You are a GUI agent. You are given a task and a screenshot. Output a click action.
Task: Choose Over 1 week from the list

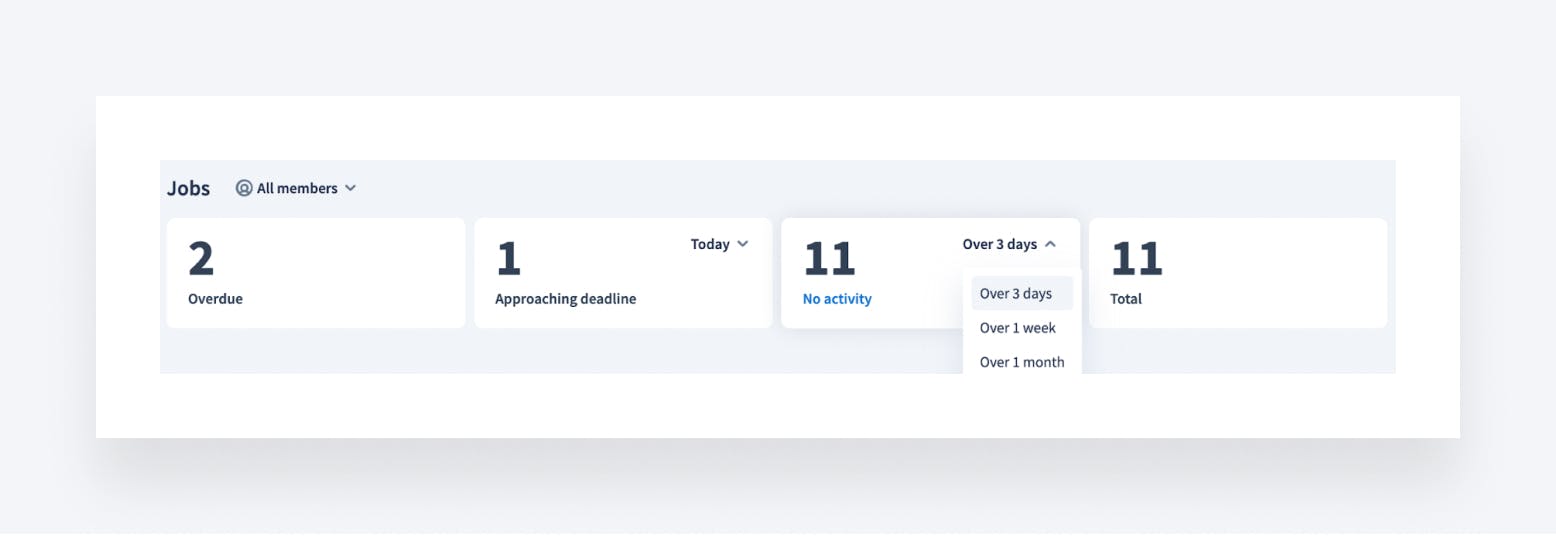coord(1017,328)
